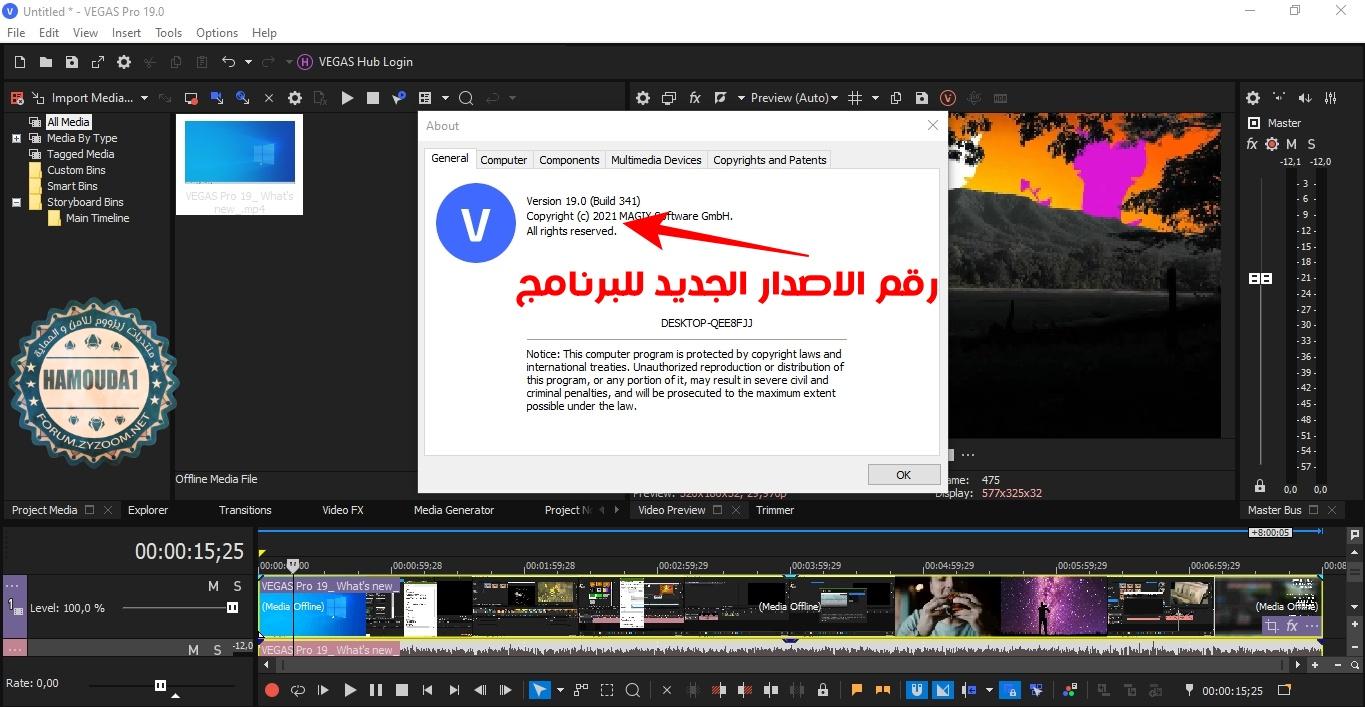Expand the Media By Type tree node
This screenshot has height=707, width=1365.
click(16, 138)
